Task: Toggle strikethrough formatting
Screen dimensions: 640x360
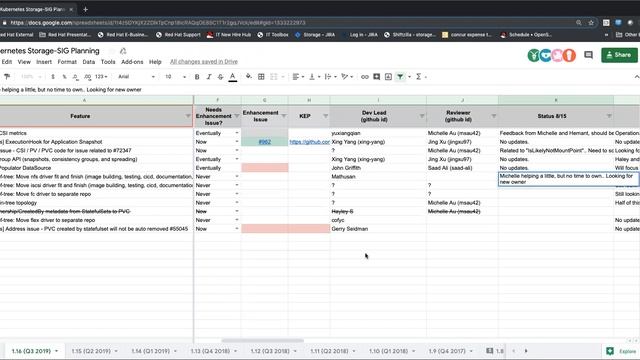Action: coord(220,77)
